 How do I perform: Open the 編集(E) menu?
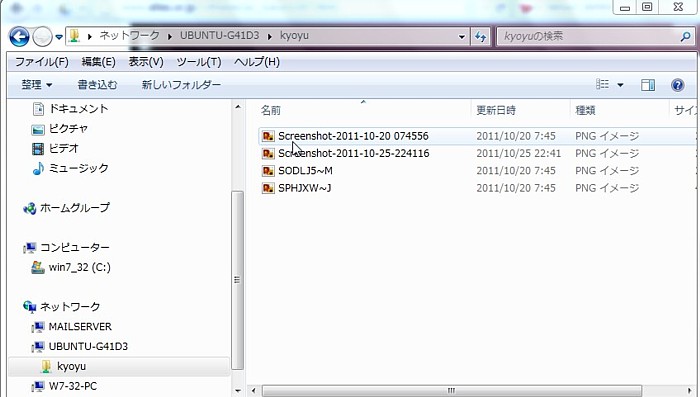pyautogui.click(x=98, y=62)
